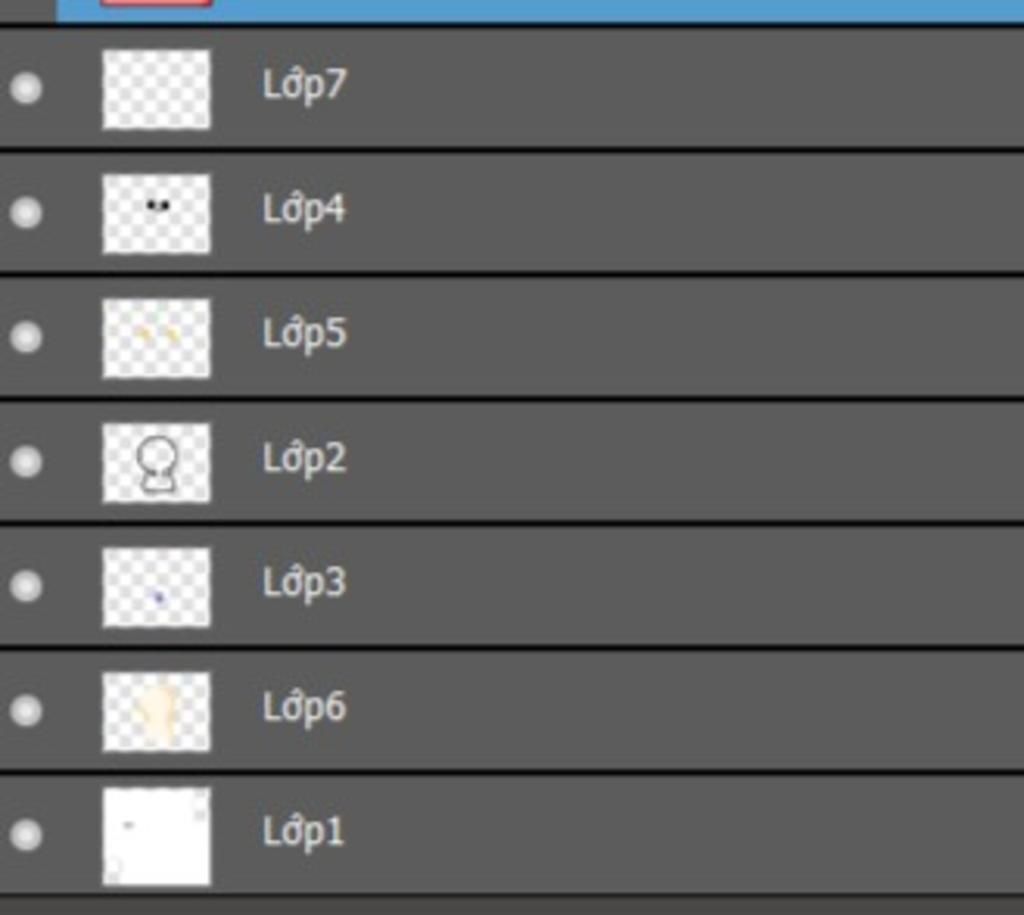Click the Lớp4 thumbnail with black dots
The height and width of the screenshot is (915, 1024).
pos(157,214)
